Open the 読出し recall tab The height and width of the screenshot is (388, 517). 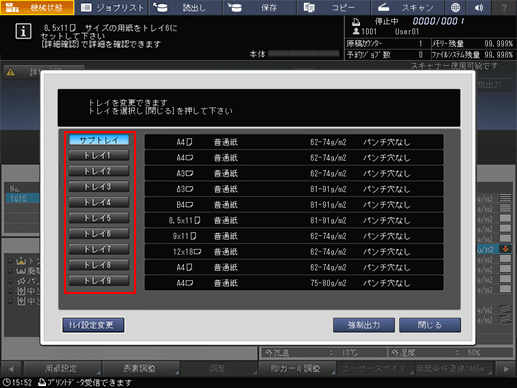(x=186, y=7)
